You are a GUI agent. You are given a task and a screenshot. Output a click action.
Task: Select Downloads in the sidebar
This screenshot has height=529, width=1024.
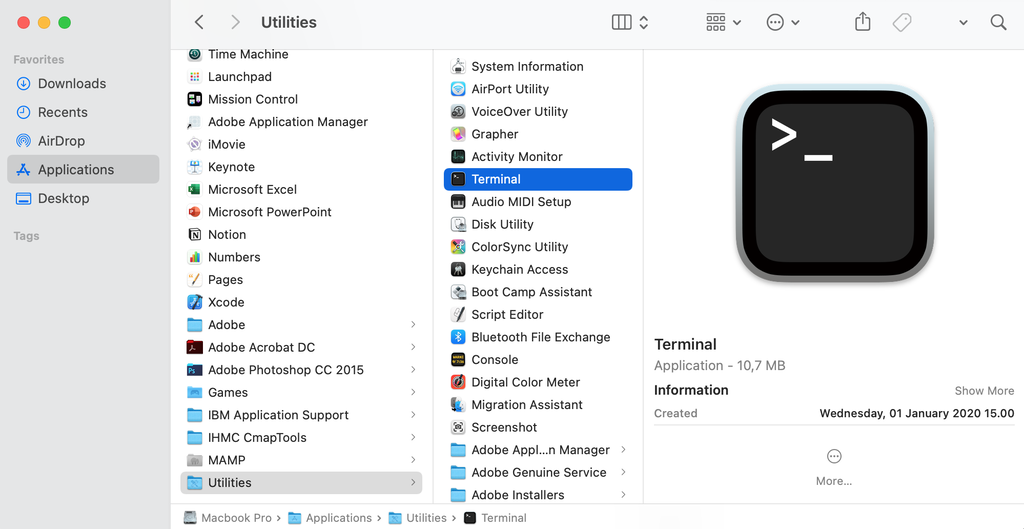[x=72, y=84]
